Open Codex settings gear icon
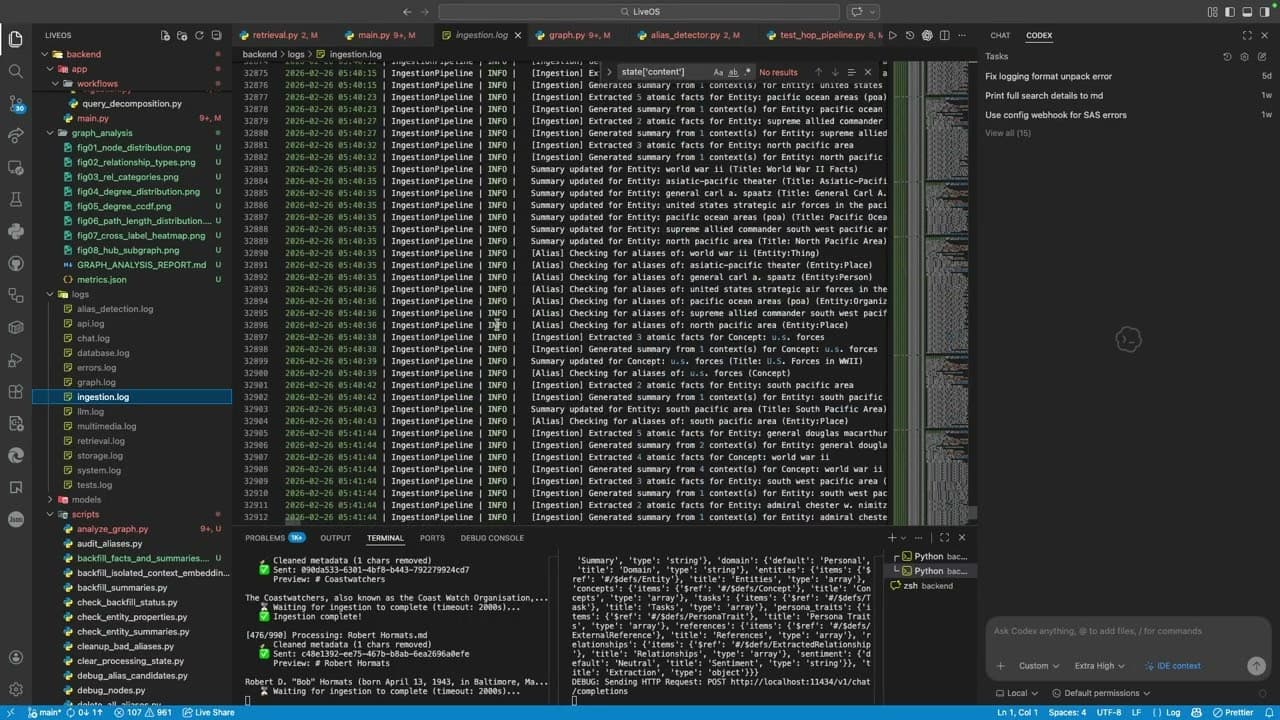This screenshot has width=1280, height=720. coord(1245,57)
